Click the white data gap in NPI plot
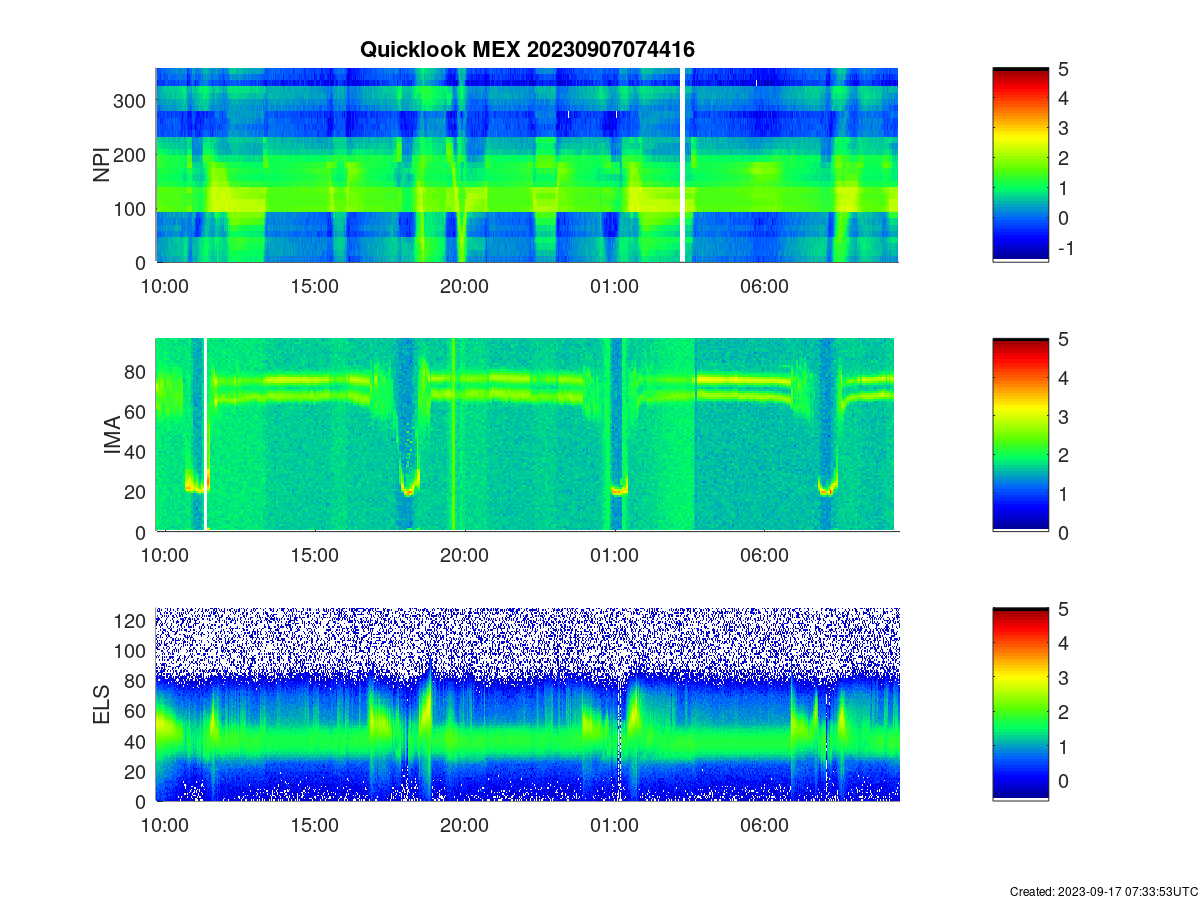This screenshot has width=1200, height=900. click(683, 165)
